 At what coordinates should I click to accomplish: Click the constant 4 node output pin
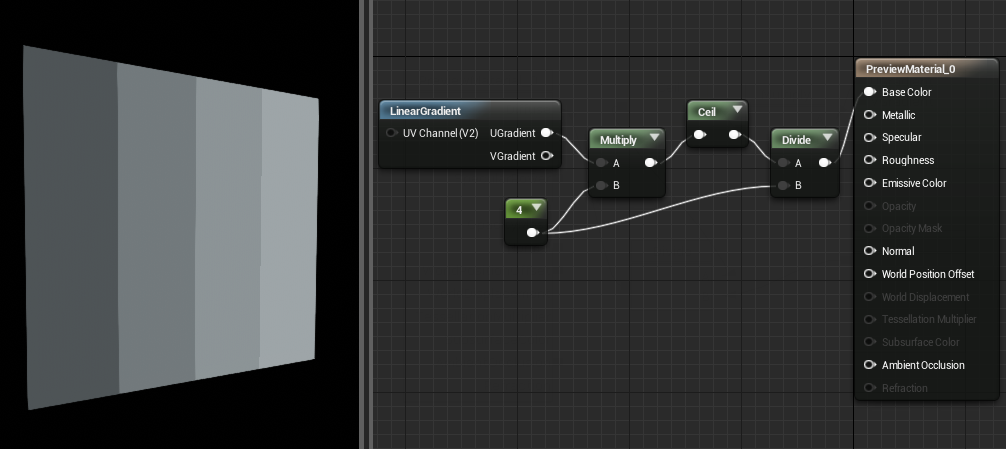[x=533, y=232]
